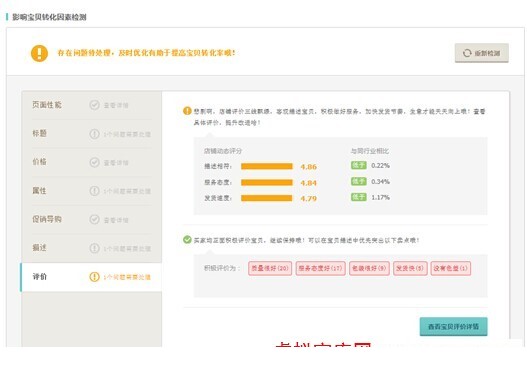Click the 描述相符 orange rating bar

[x=267, y=166]
